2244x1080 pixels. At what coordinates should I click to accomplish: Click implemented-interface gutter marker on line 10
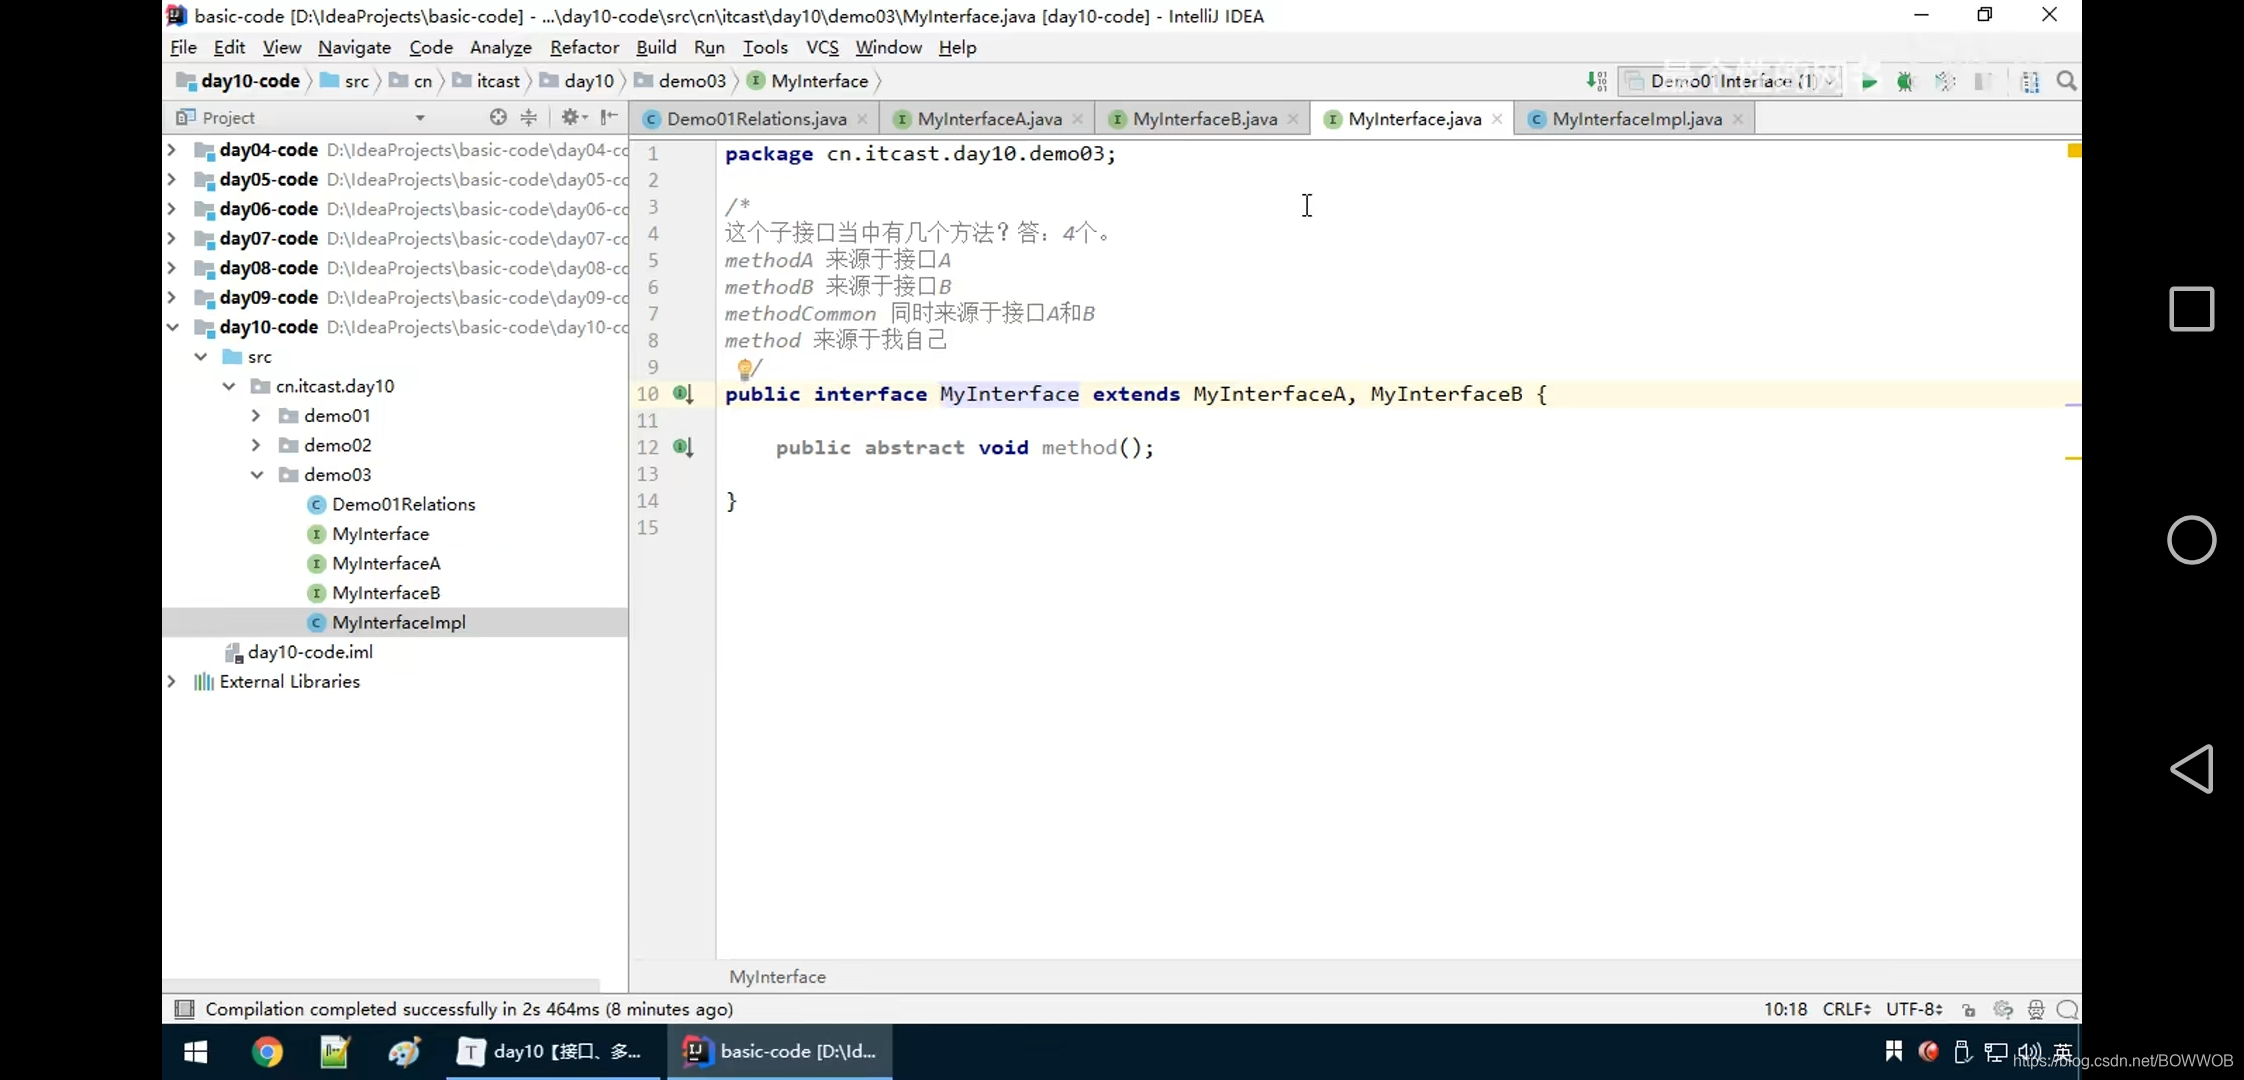pos(683,394)
